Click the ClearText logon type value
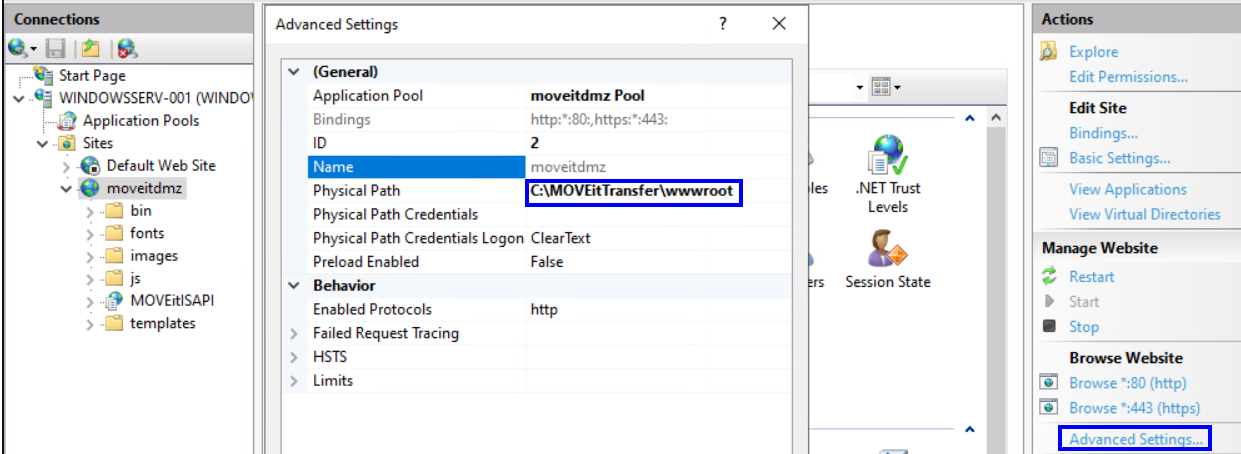This screenshot has height=454, width=1241. pyautogui.click(x=560, y=238)
